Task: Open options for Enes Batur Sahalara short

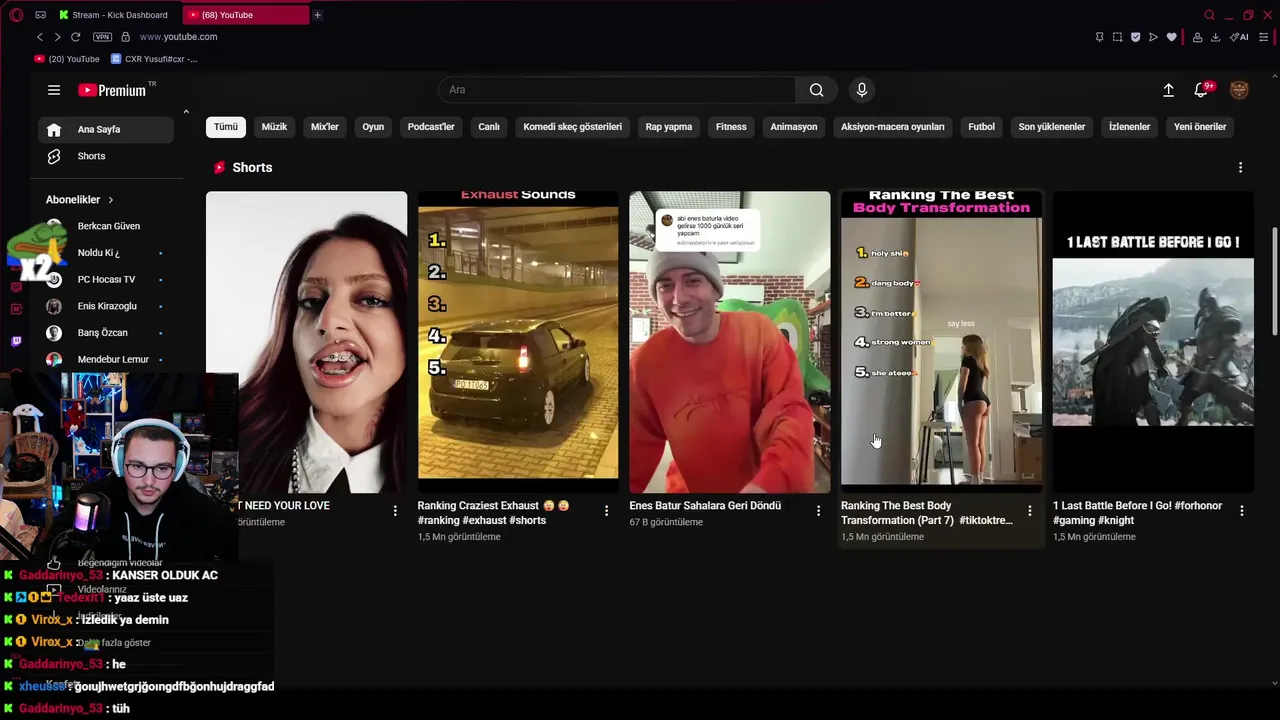Action: pyautogui.click(x=818, y=511)
